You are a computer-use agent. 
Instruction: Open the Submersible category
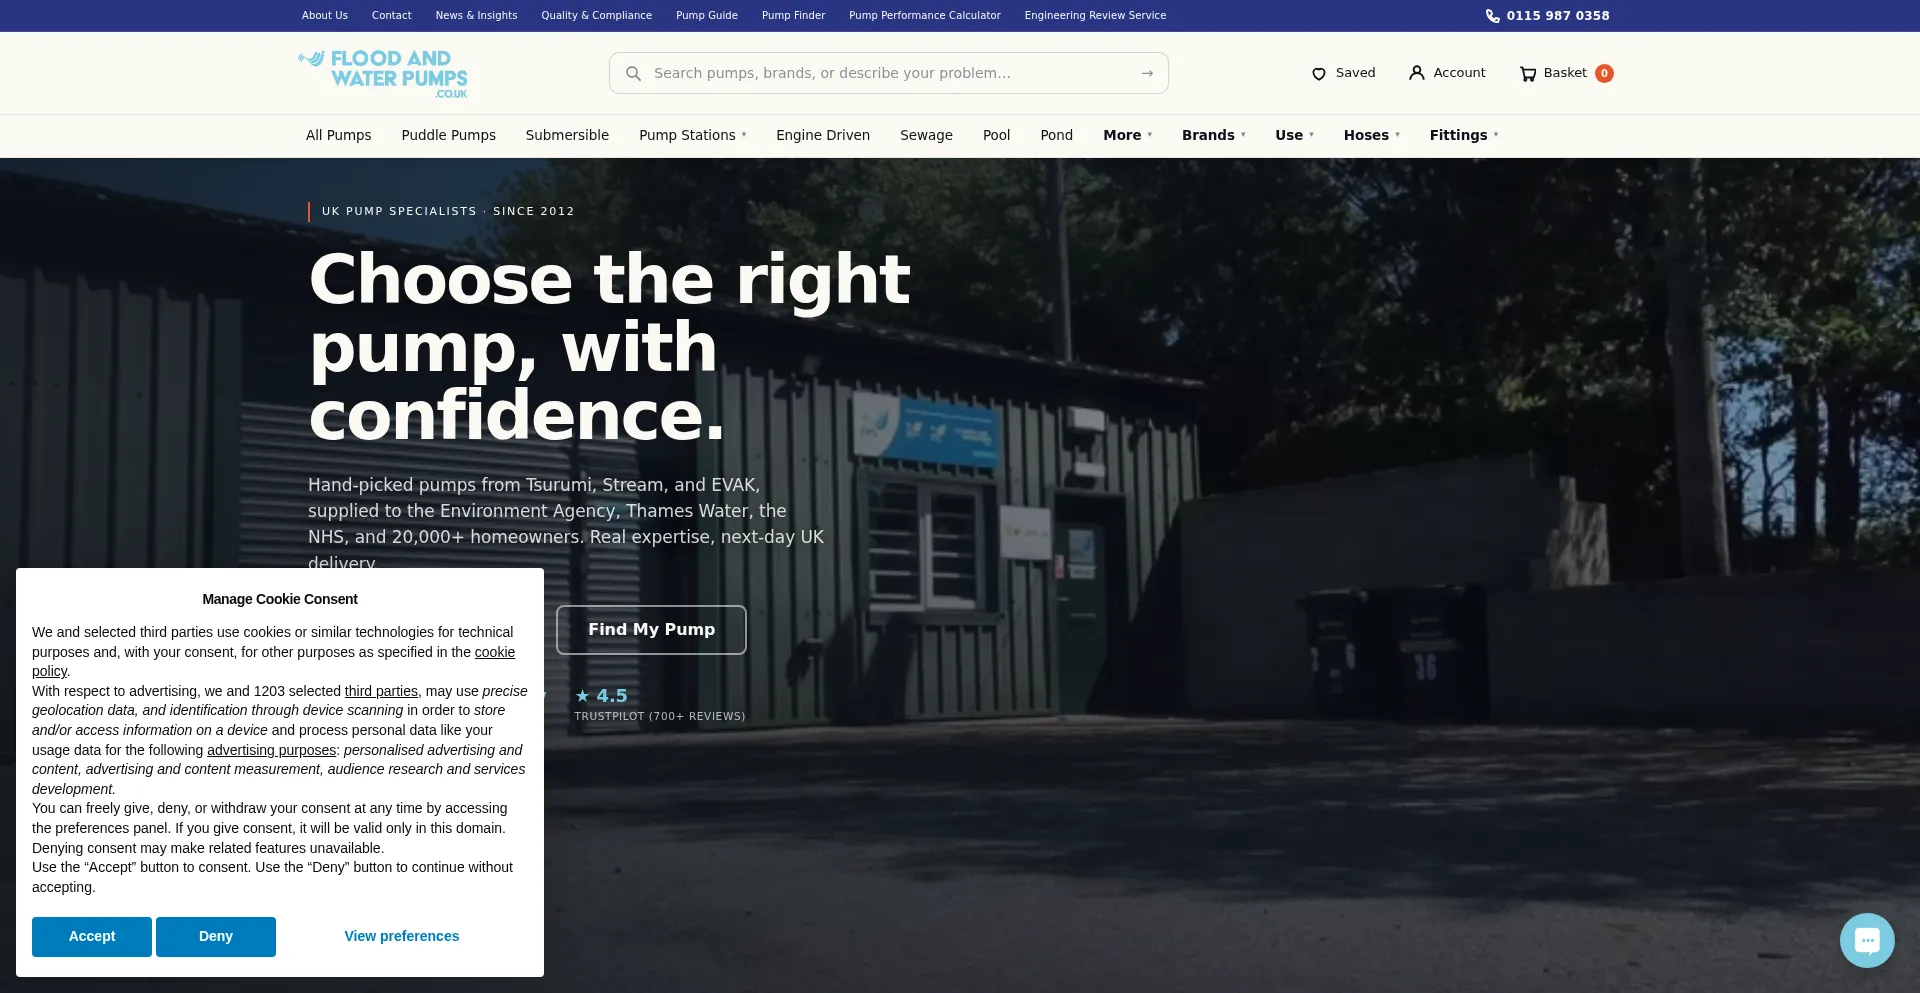567,135
